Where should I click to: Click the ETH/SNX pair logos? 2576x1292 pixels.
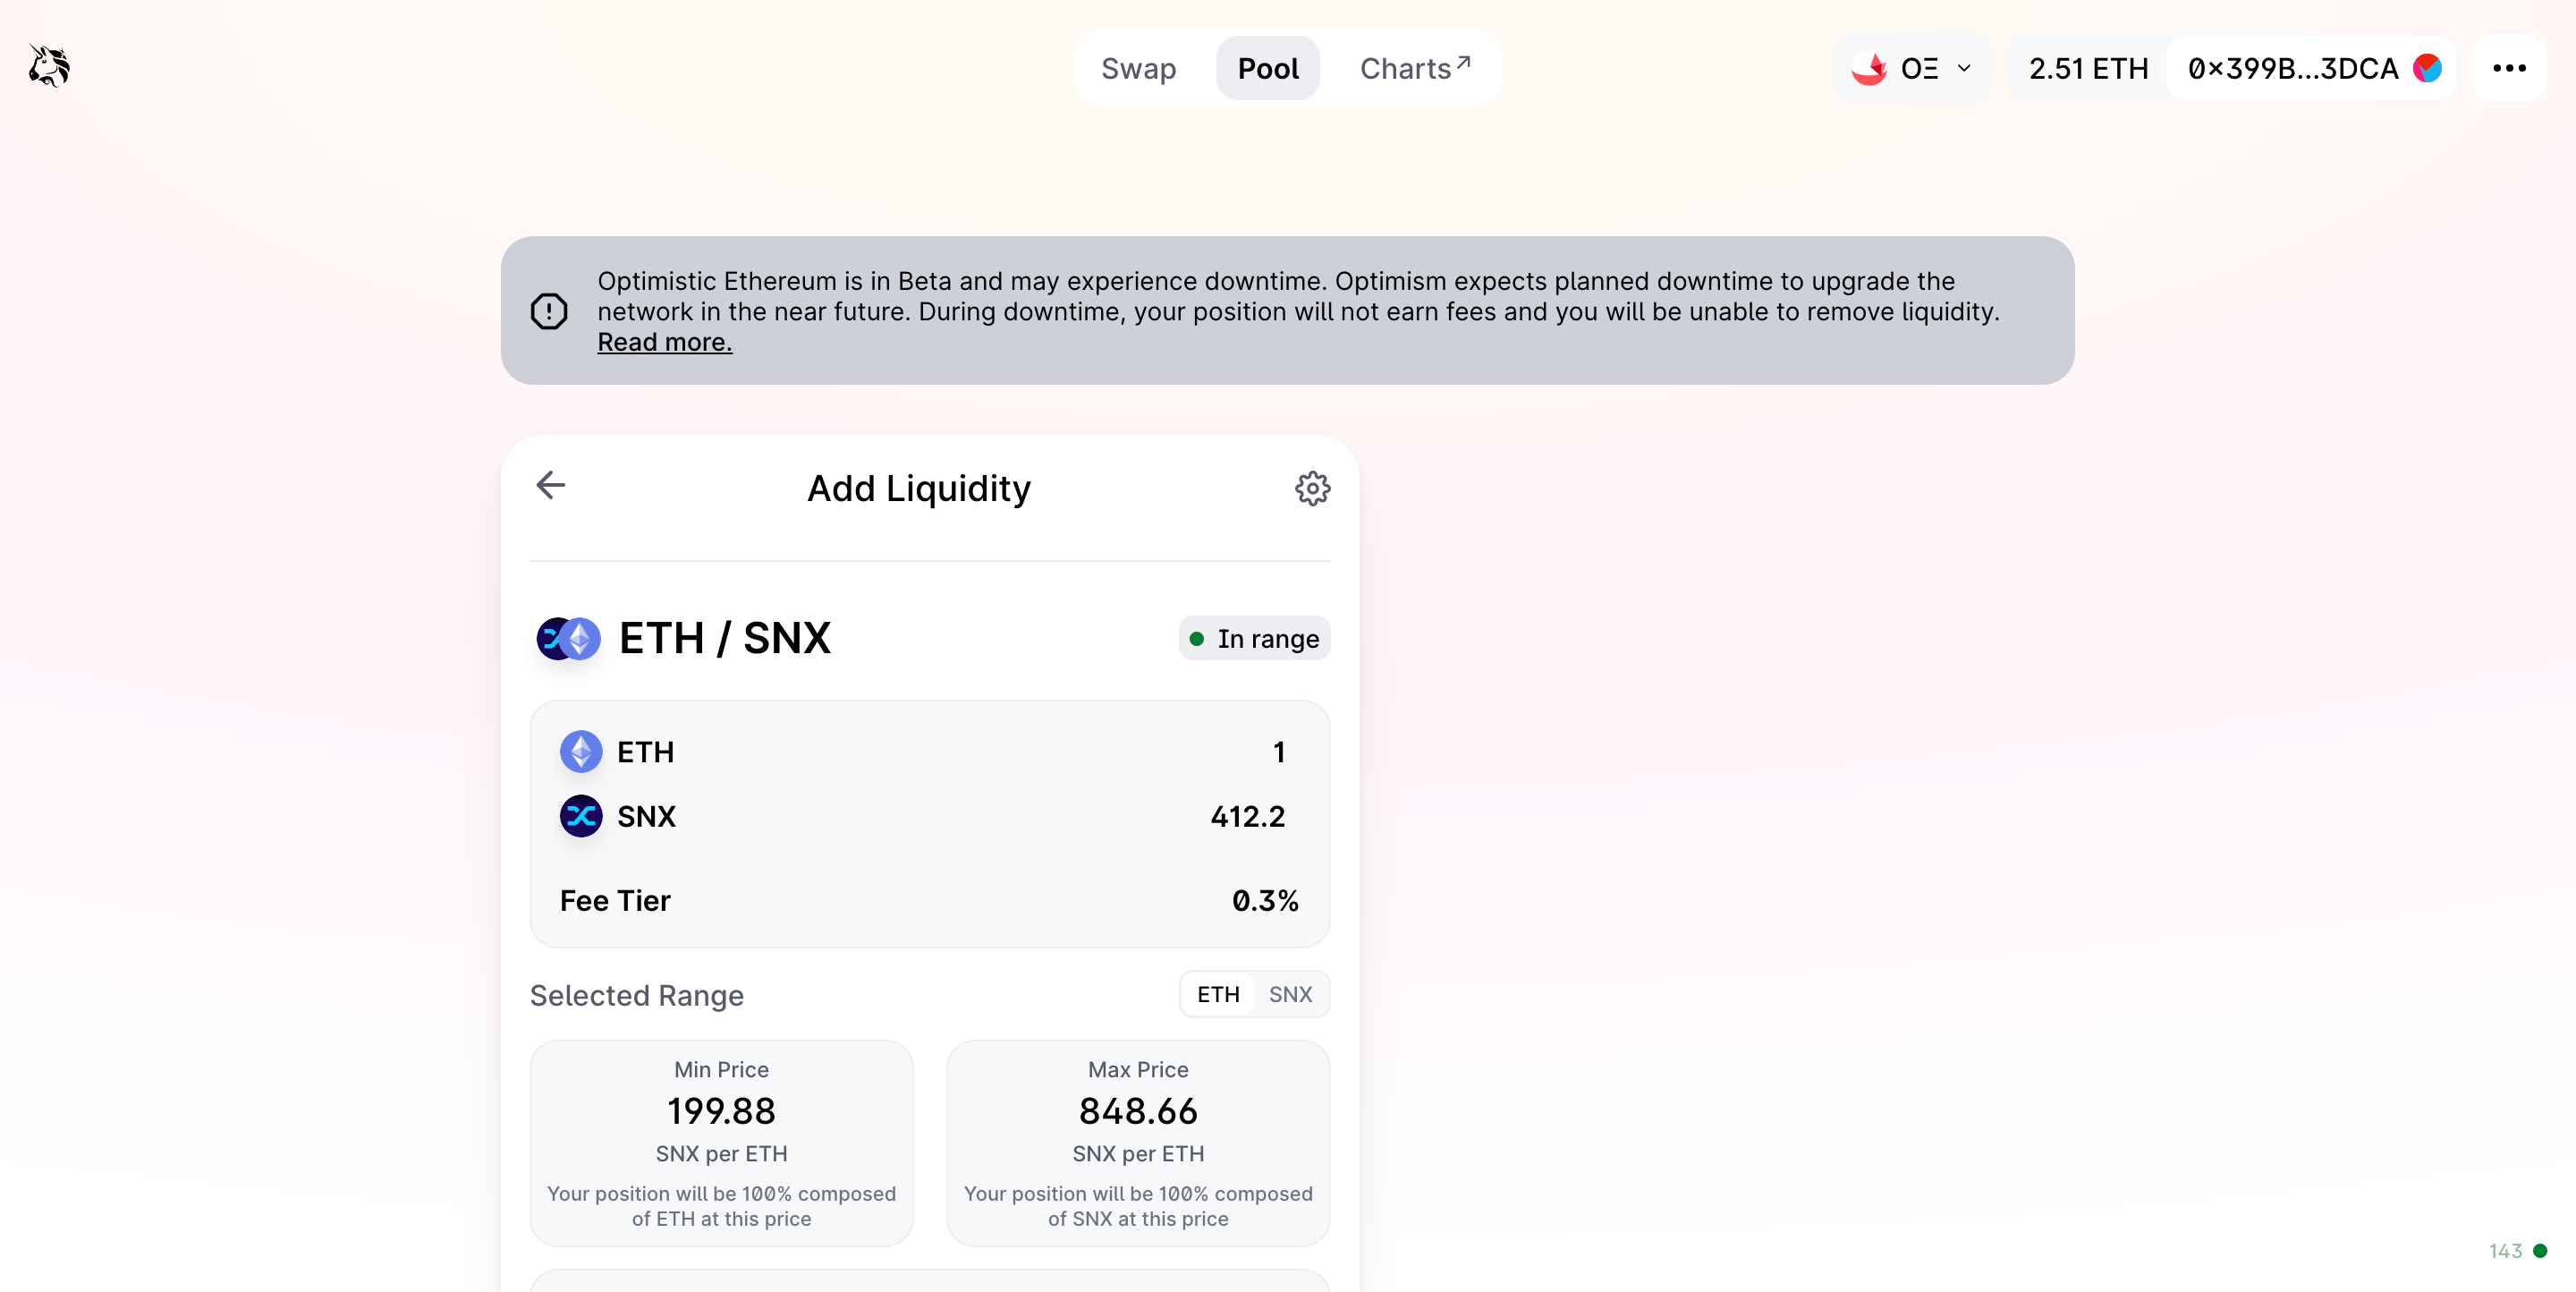click(567, 638)
